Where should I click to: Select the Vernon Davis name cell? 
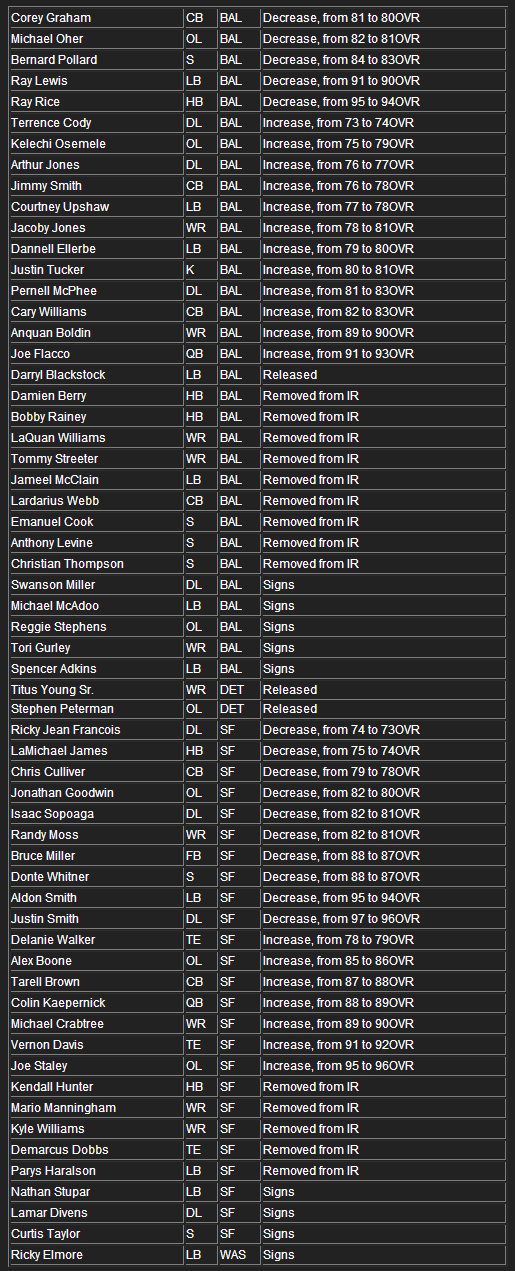95,1045
